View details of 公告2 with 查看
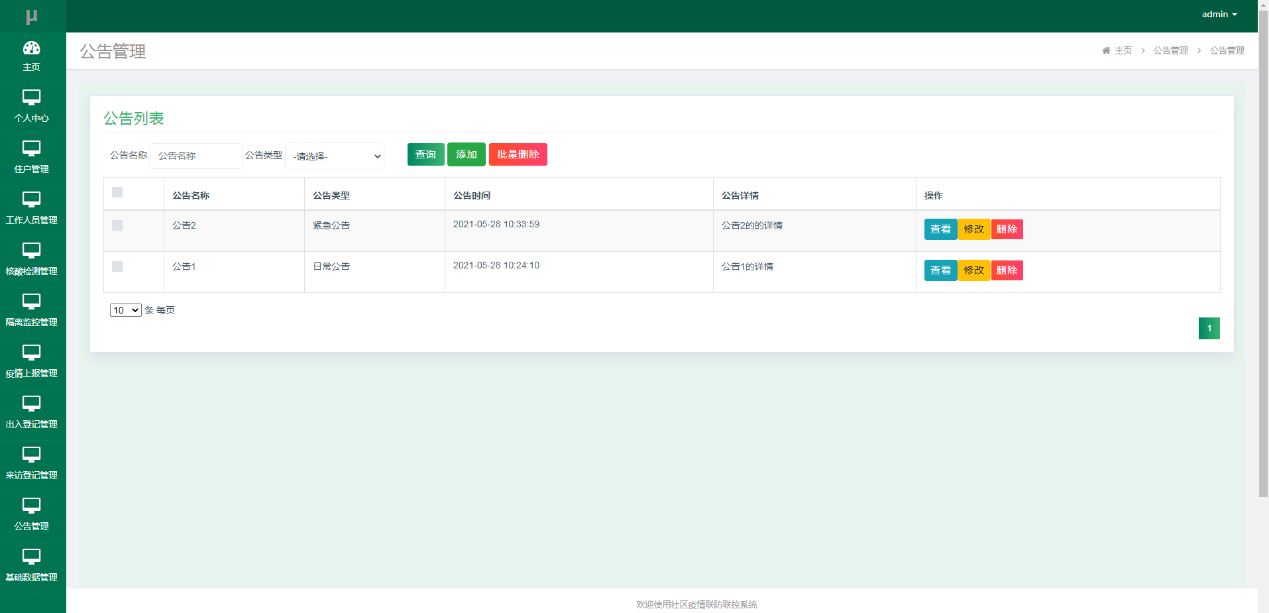The width and height of the screenshot is (1269, 613). coord(941,229)
